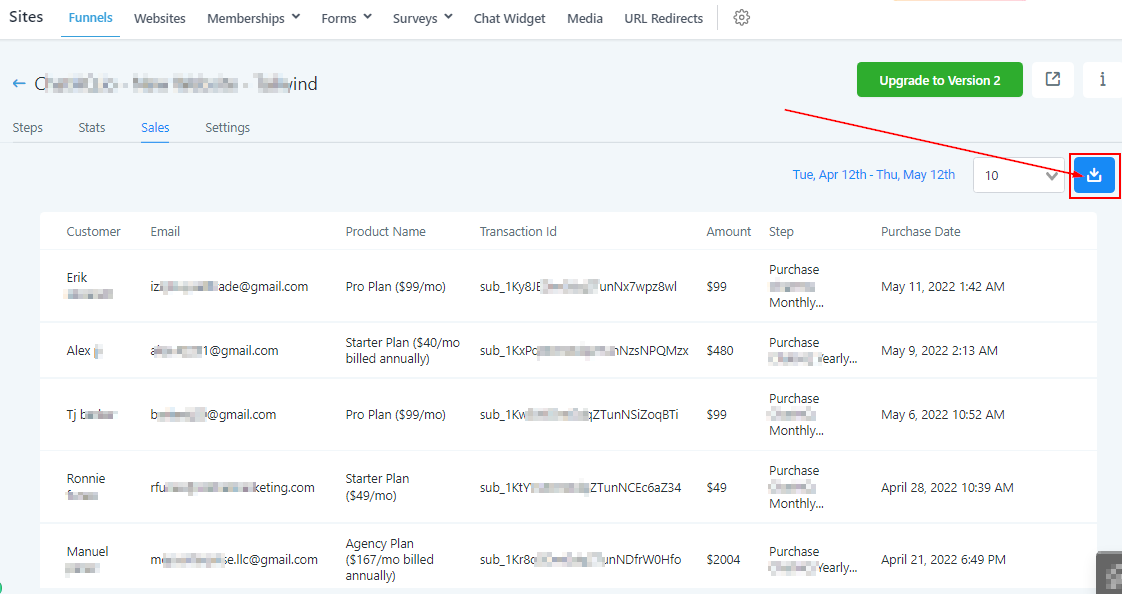Click the Step column header

pos(781,231)
